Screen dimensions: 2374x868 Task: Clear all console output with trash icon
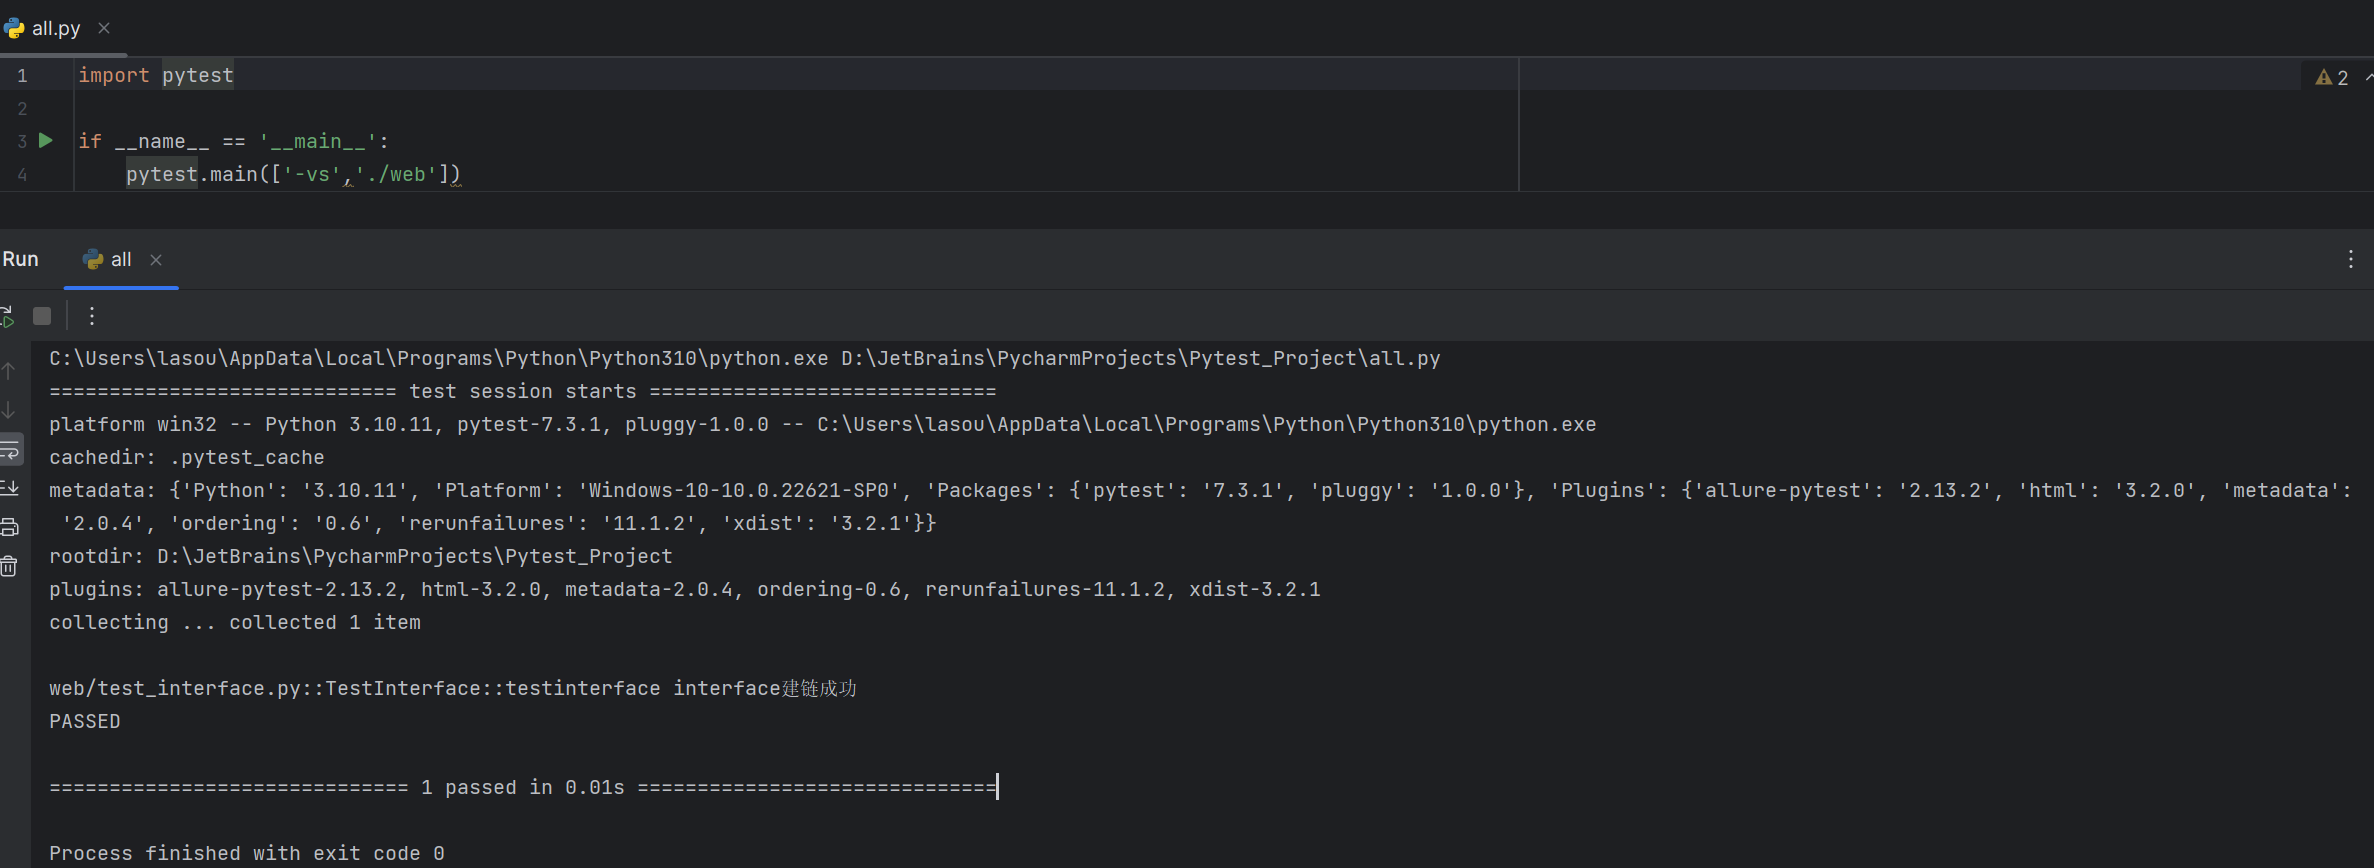pyautogui.click(x=9, y=566)
